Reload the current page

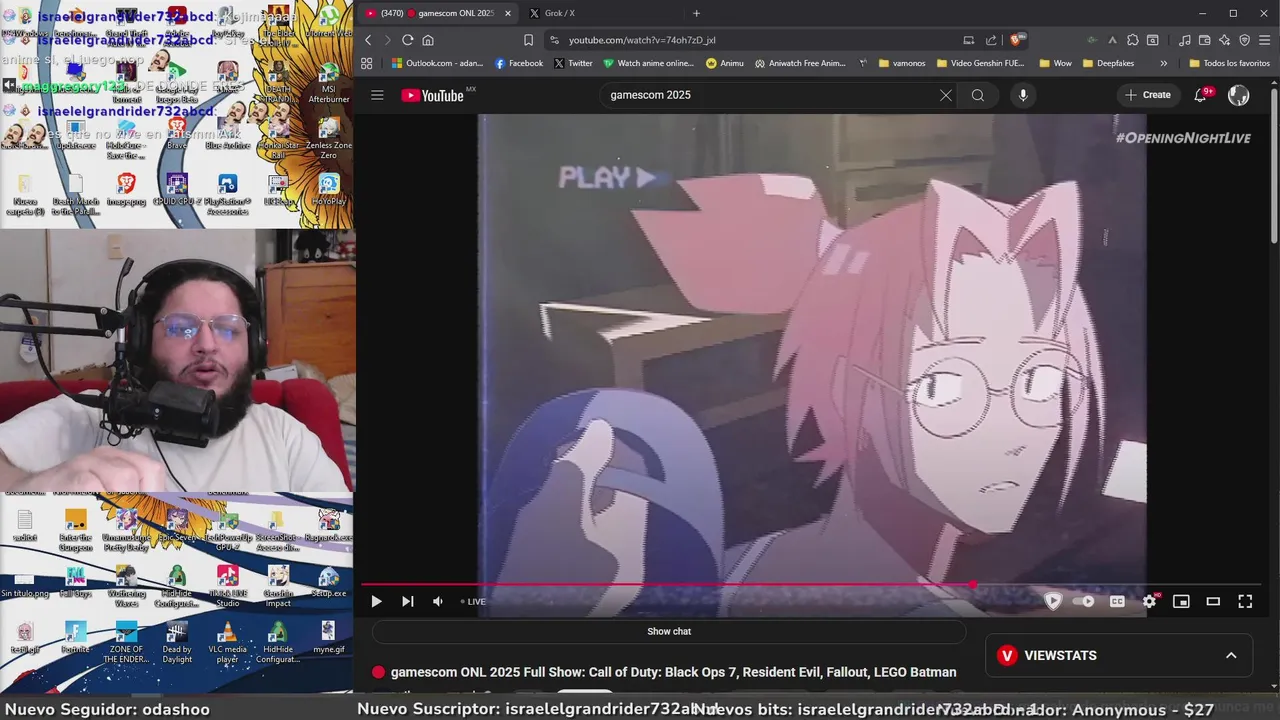click(x=407, y=40)
